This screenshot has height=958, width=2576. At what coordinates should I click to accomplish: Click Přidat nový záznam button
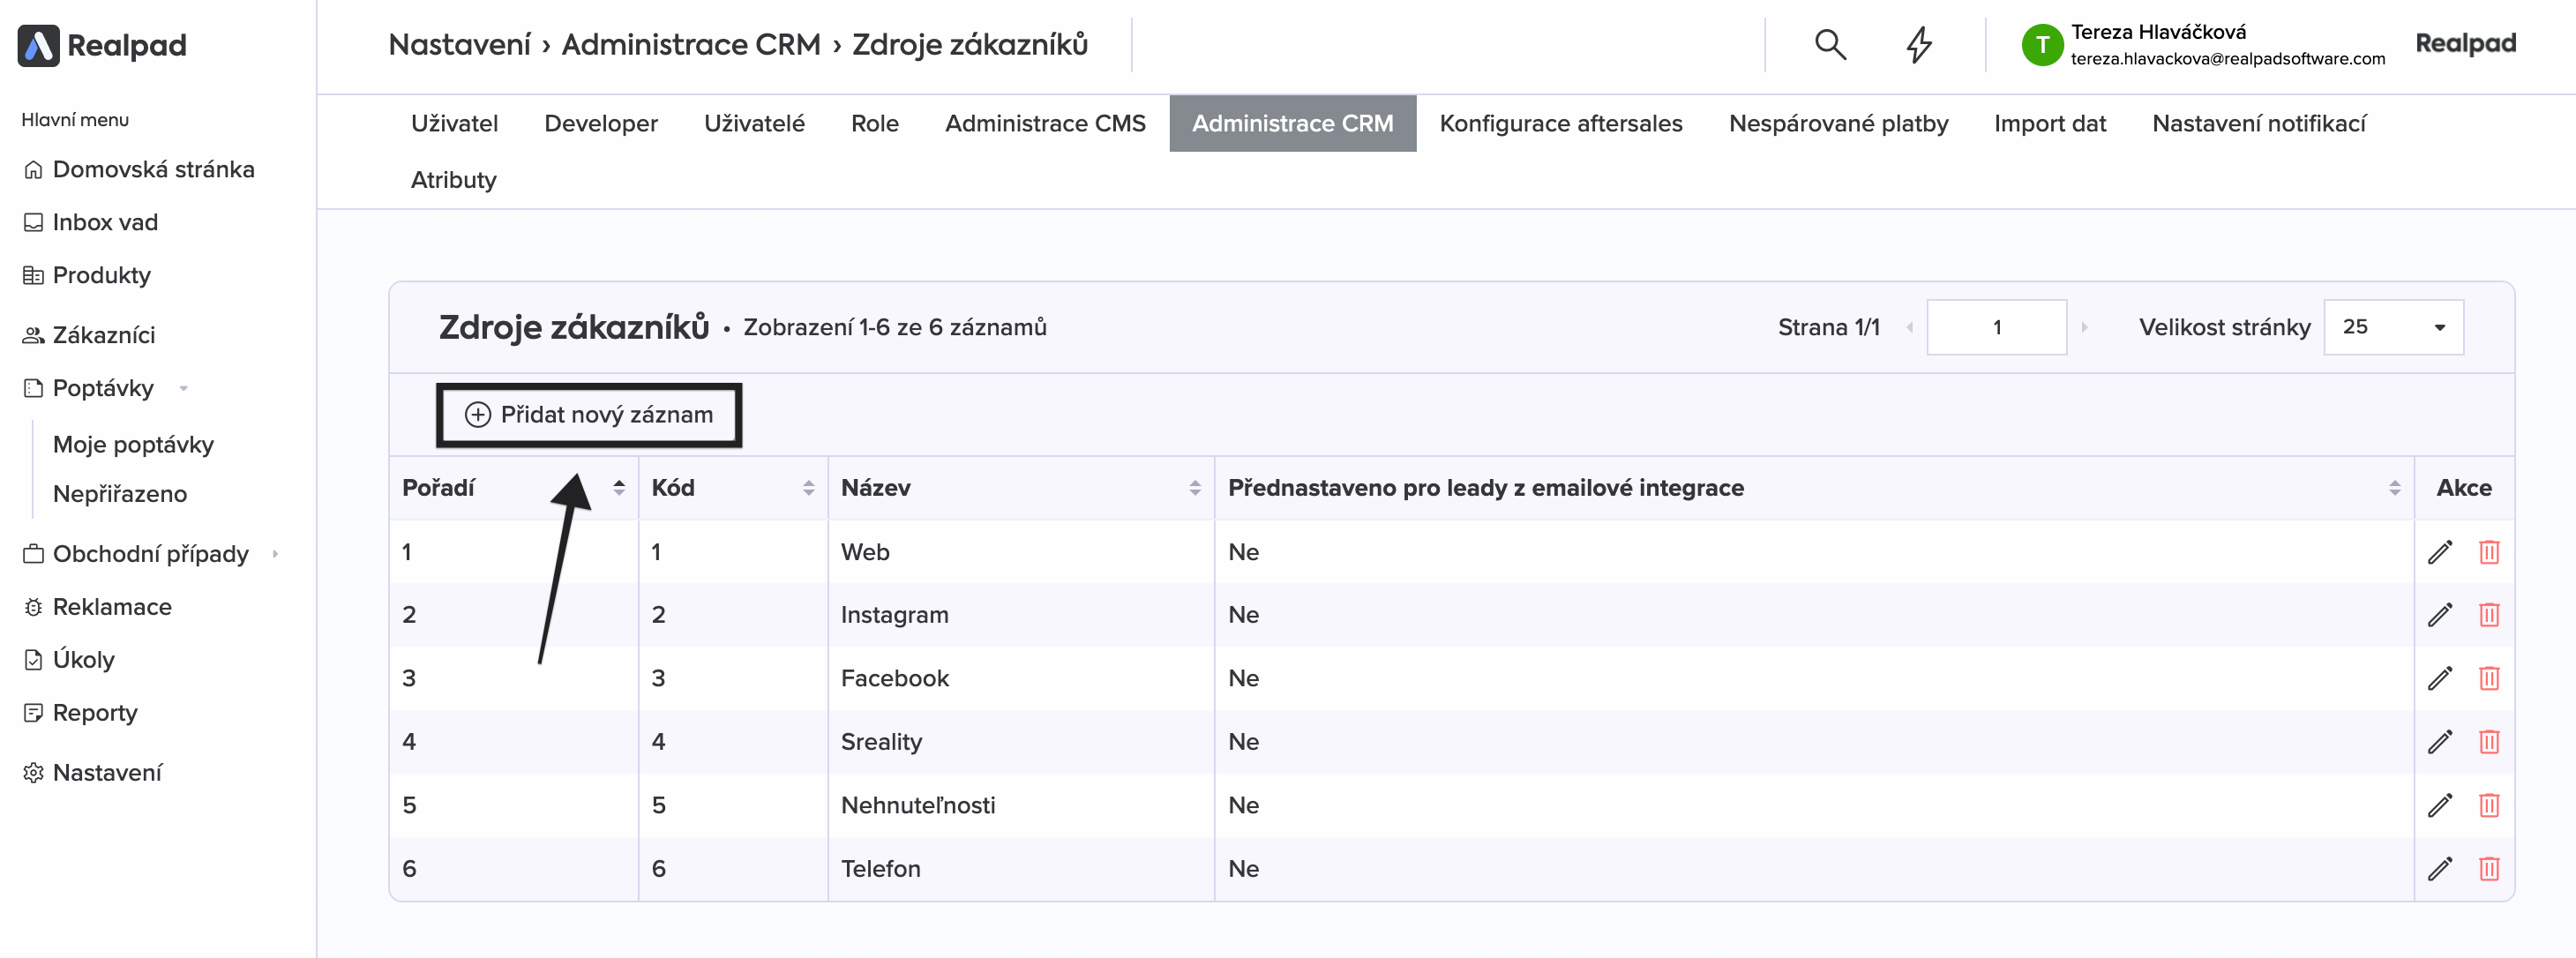click(x=589, y=415)
